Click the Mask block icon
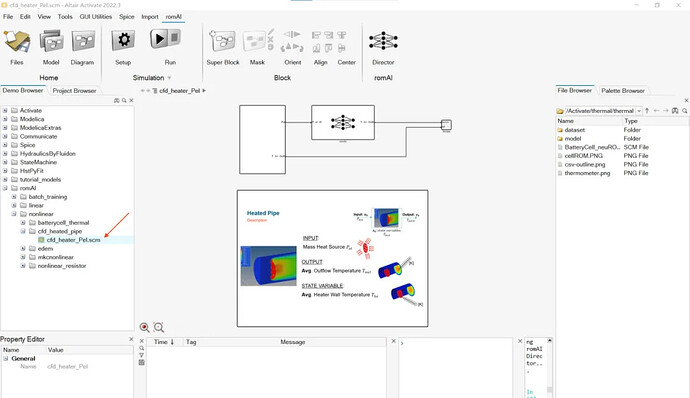690x398 pixels. (255, 42)
